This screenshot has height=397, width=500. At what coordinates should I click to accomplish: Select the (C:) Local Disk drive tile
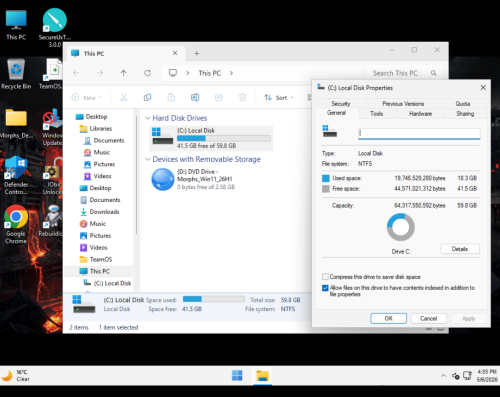point(211,138)
